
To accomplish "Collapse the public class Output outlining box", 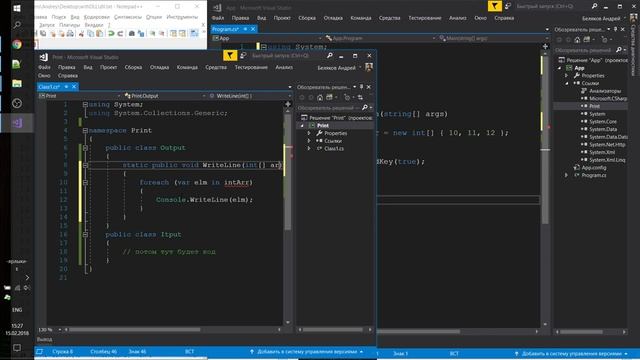I will 85,148.
